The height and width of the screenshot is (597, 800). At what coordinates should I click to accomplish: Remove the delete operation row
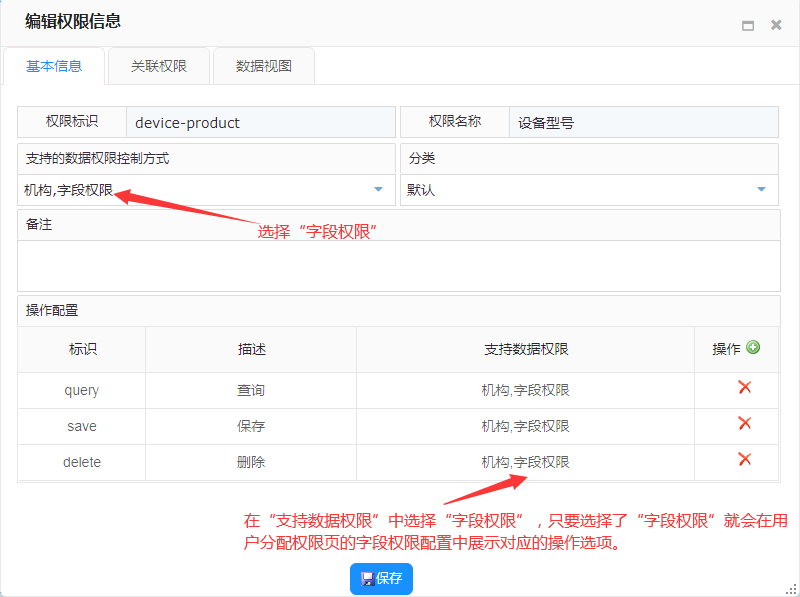coord(744,460)
